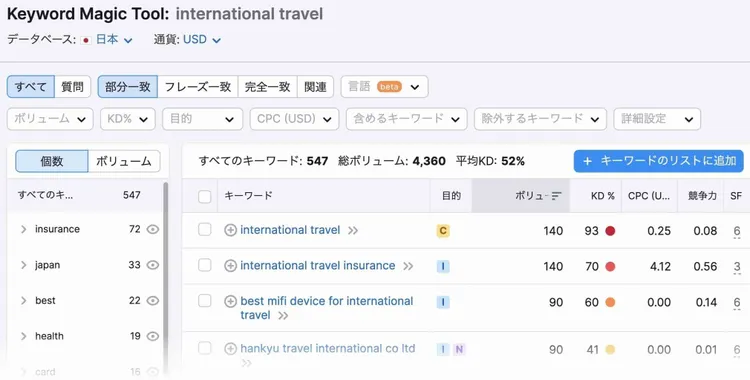Click the キーワード column header

coord(324,196)
